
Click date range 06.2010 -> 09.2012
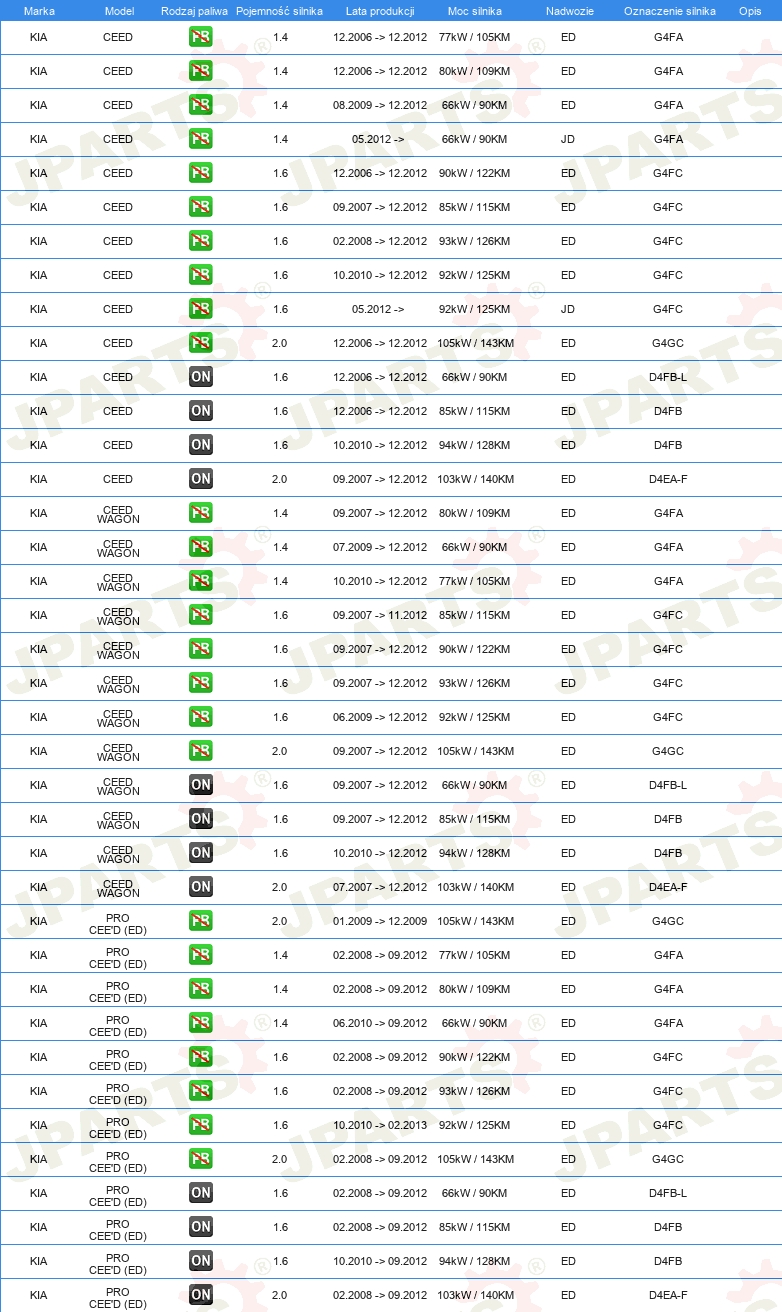pos(380,1023)
